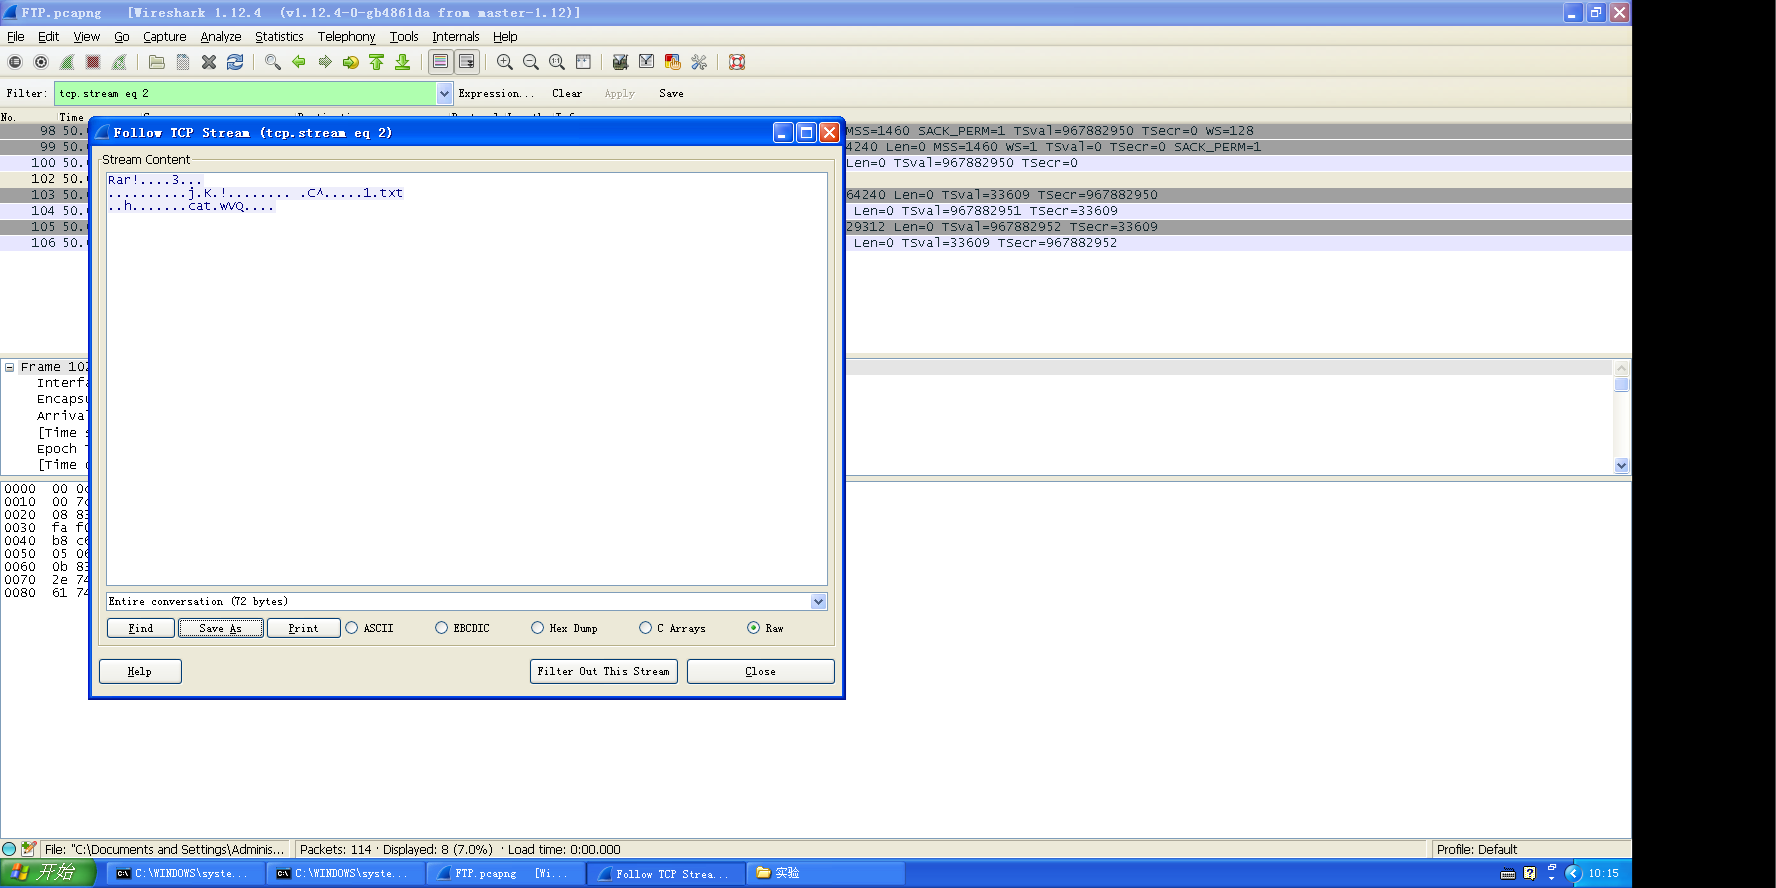
Task: Switch to the 实验 folder taskbar item
Action: (x=825, y=873)
